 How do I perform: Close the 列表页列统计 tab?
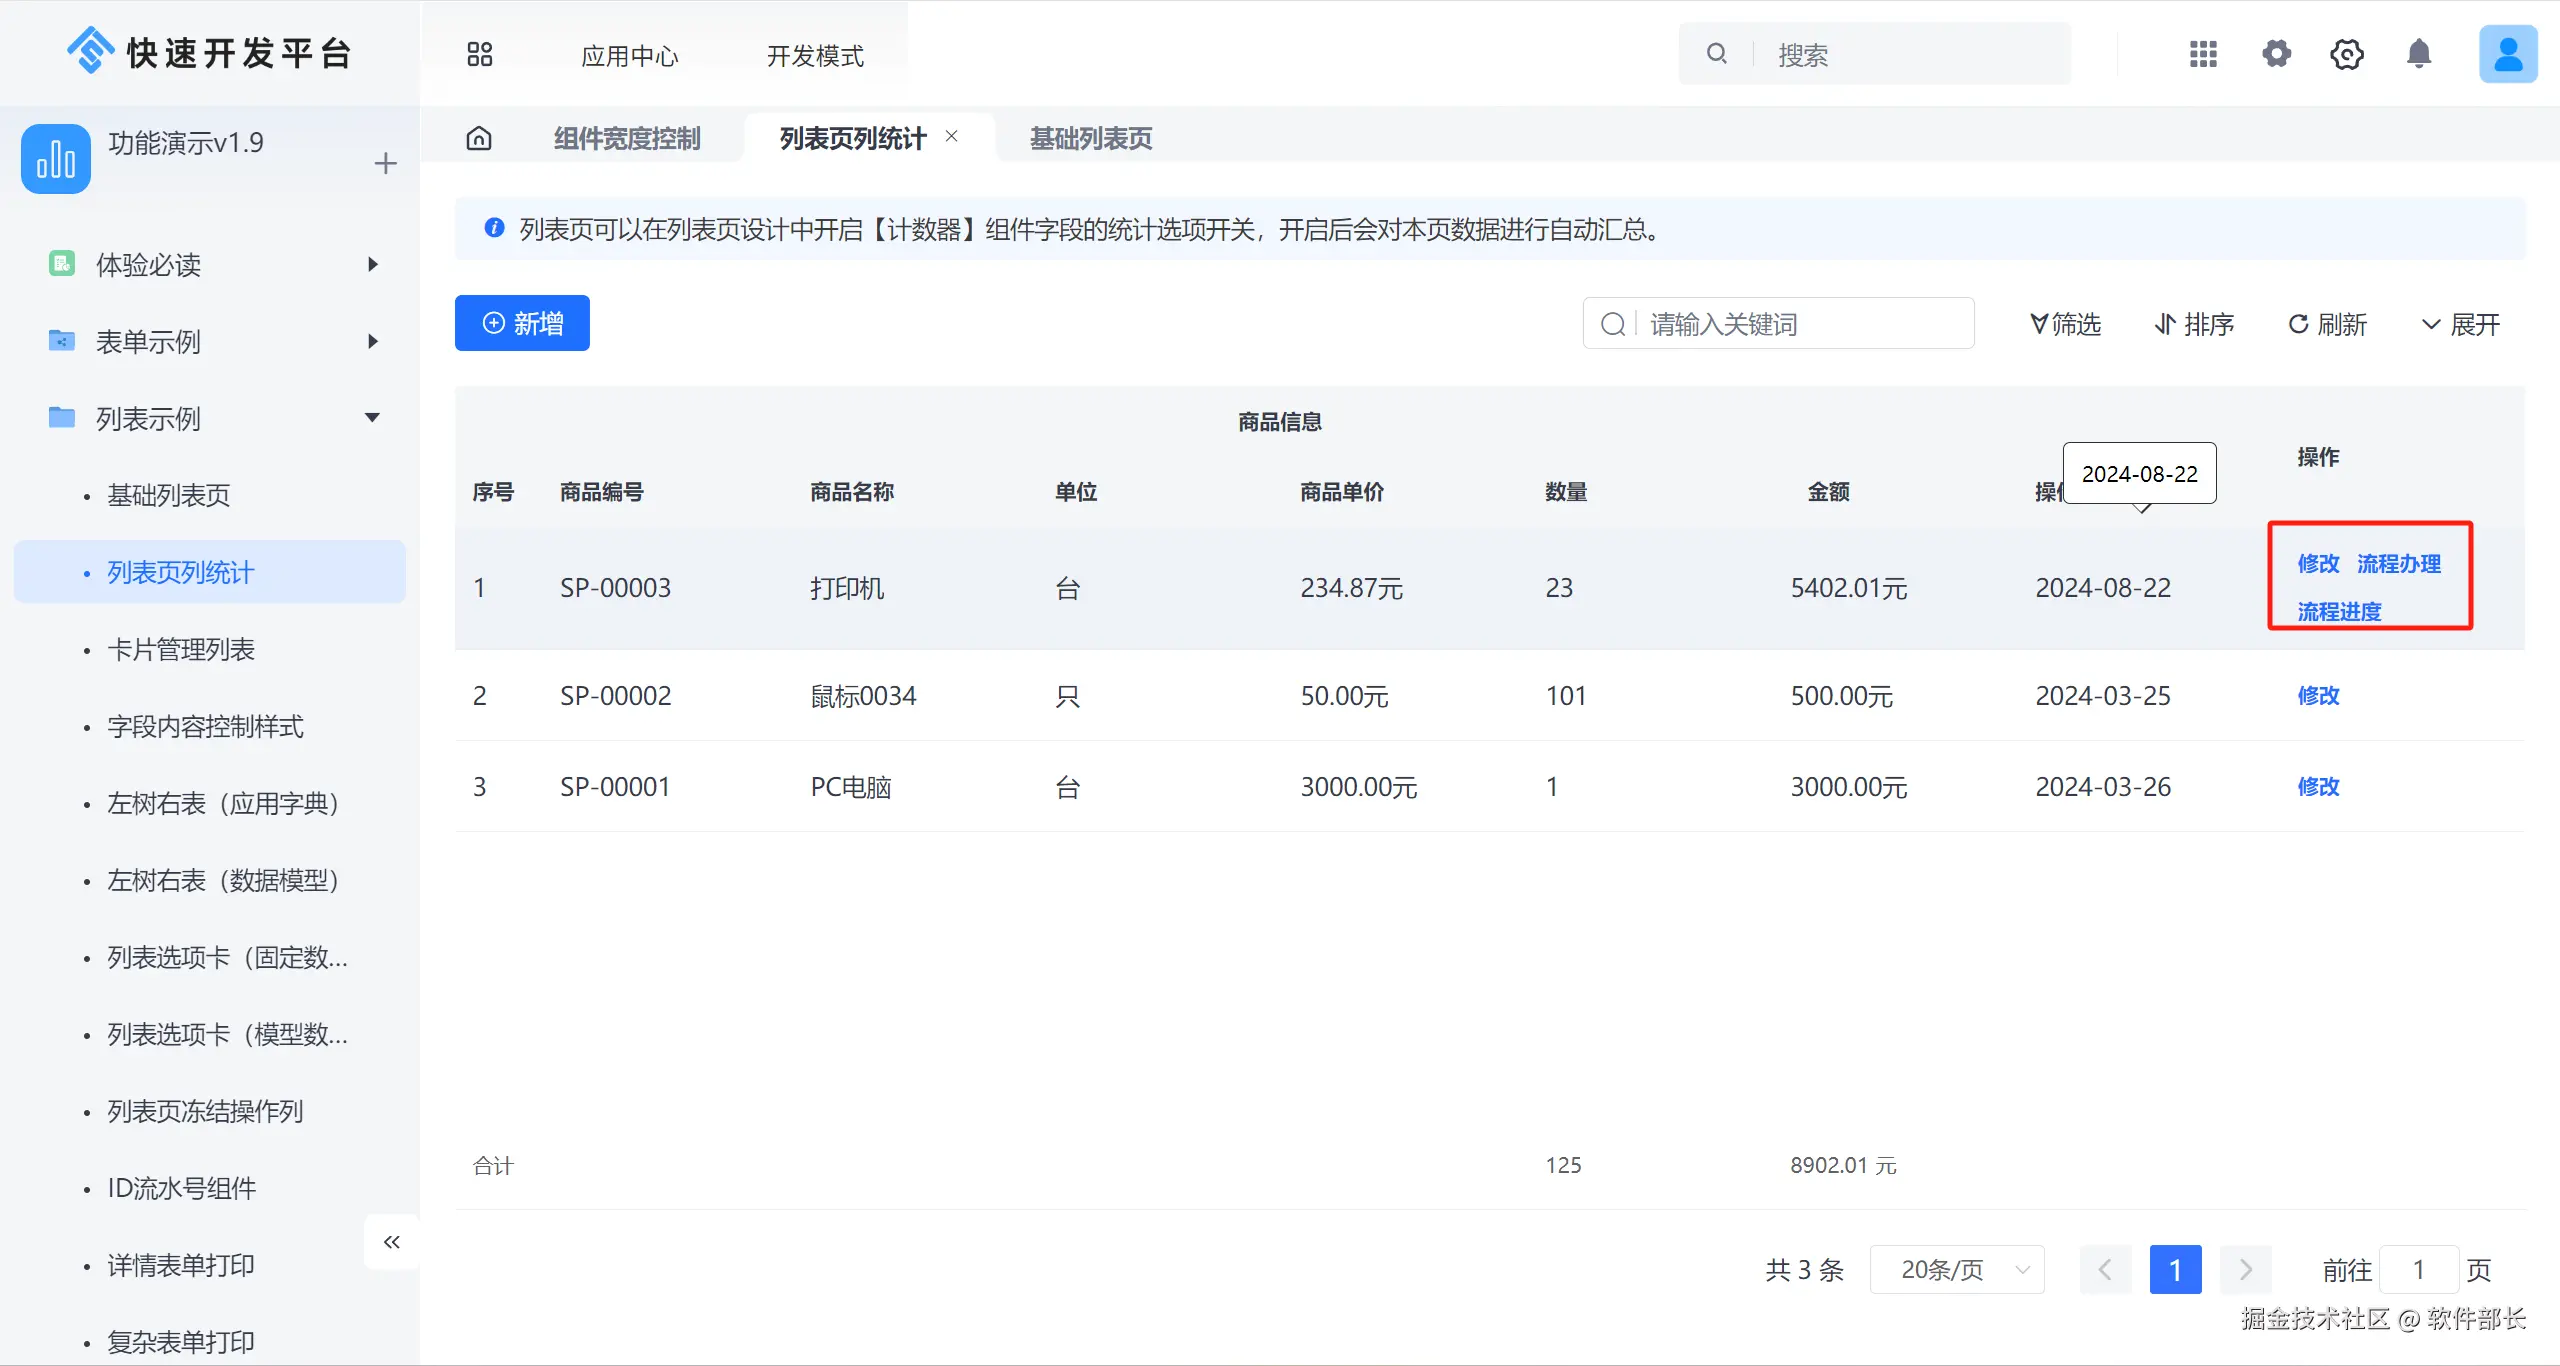point(951,136)
